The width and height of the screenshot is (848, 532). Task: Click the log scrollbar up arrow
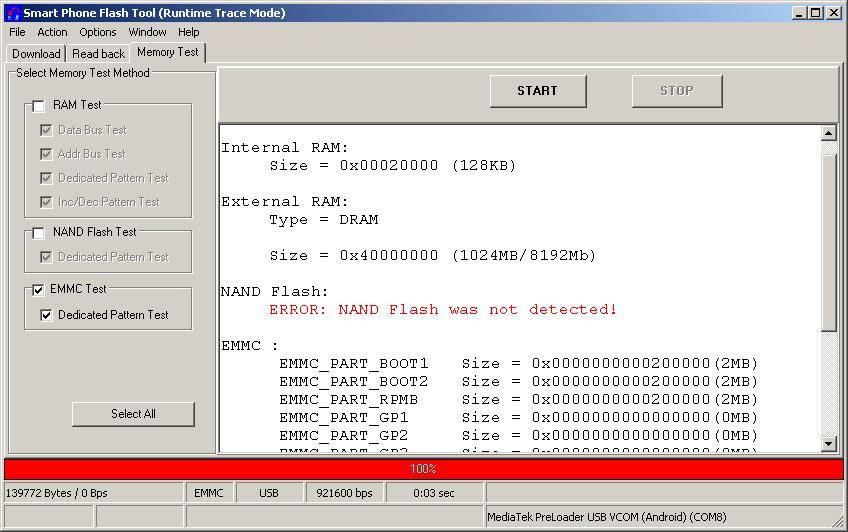pos(829,133)
